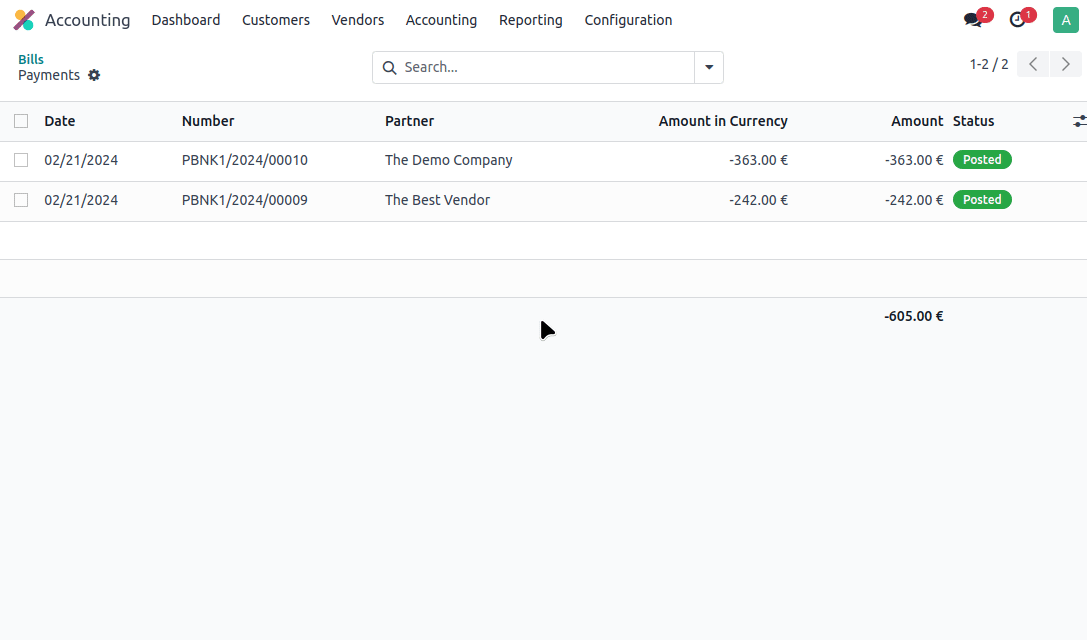Check the box for PBNK1/2024/00009
The width and height of the screenshot is (1087, 640).
pos(21,200)
